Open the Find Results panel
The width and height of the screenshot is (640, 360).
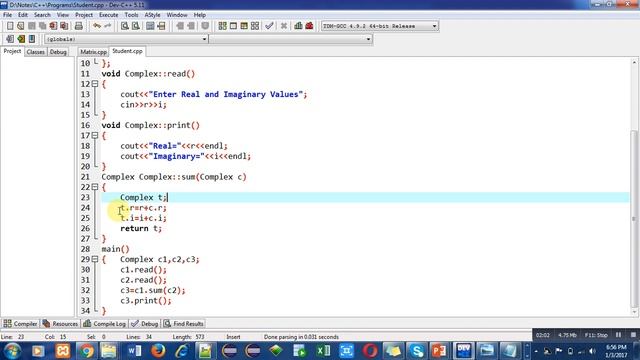pyautogui.click(x=184, y=324)
